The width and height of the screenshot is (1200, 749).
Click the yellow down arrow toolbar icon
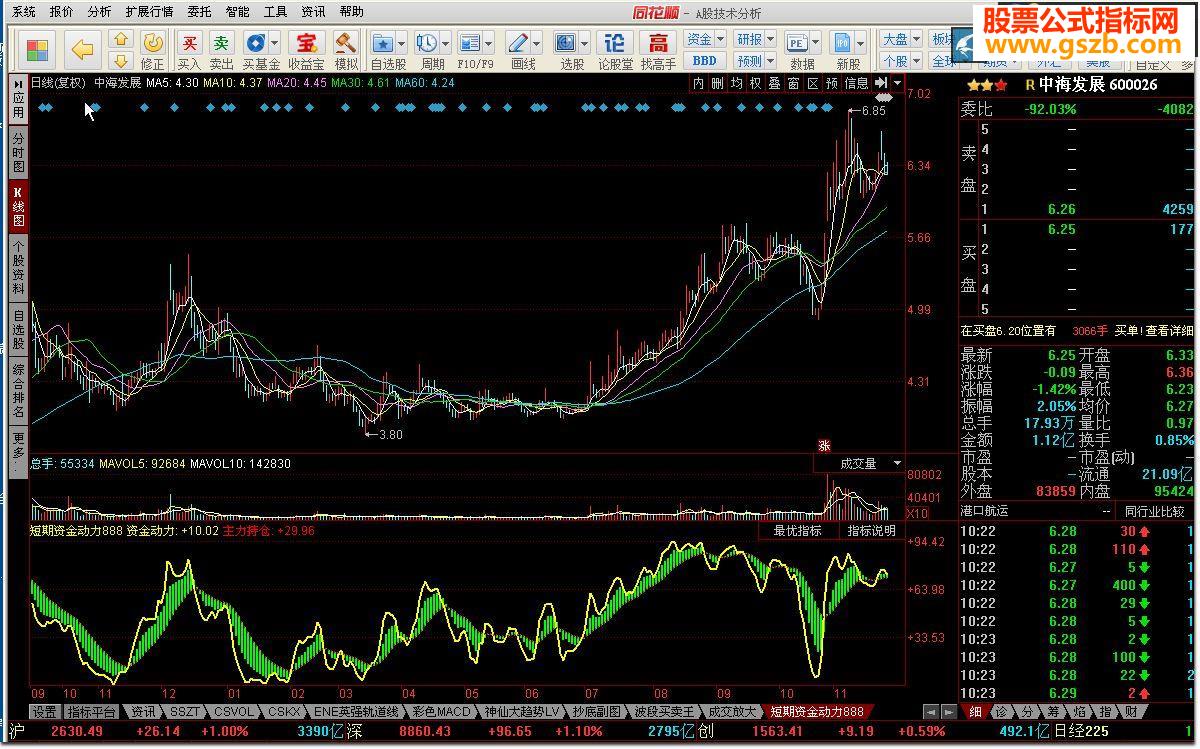(121, 61)
